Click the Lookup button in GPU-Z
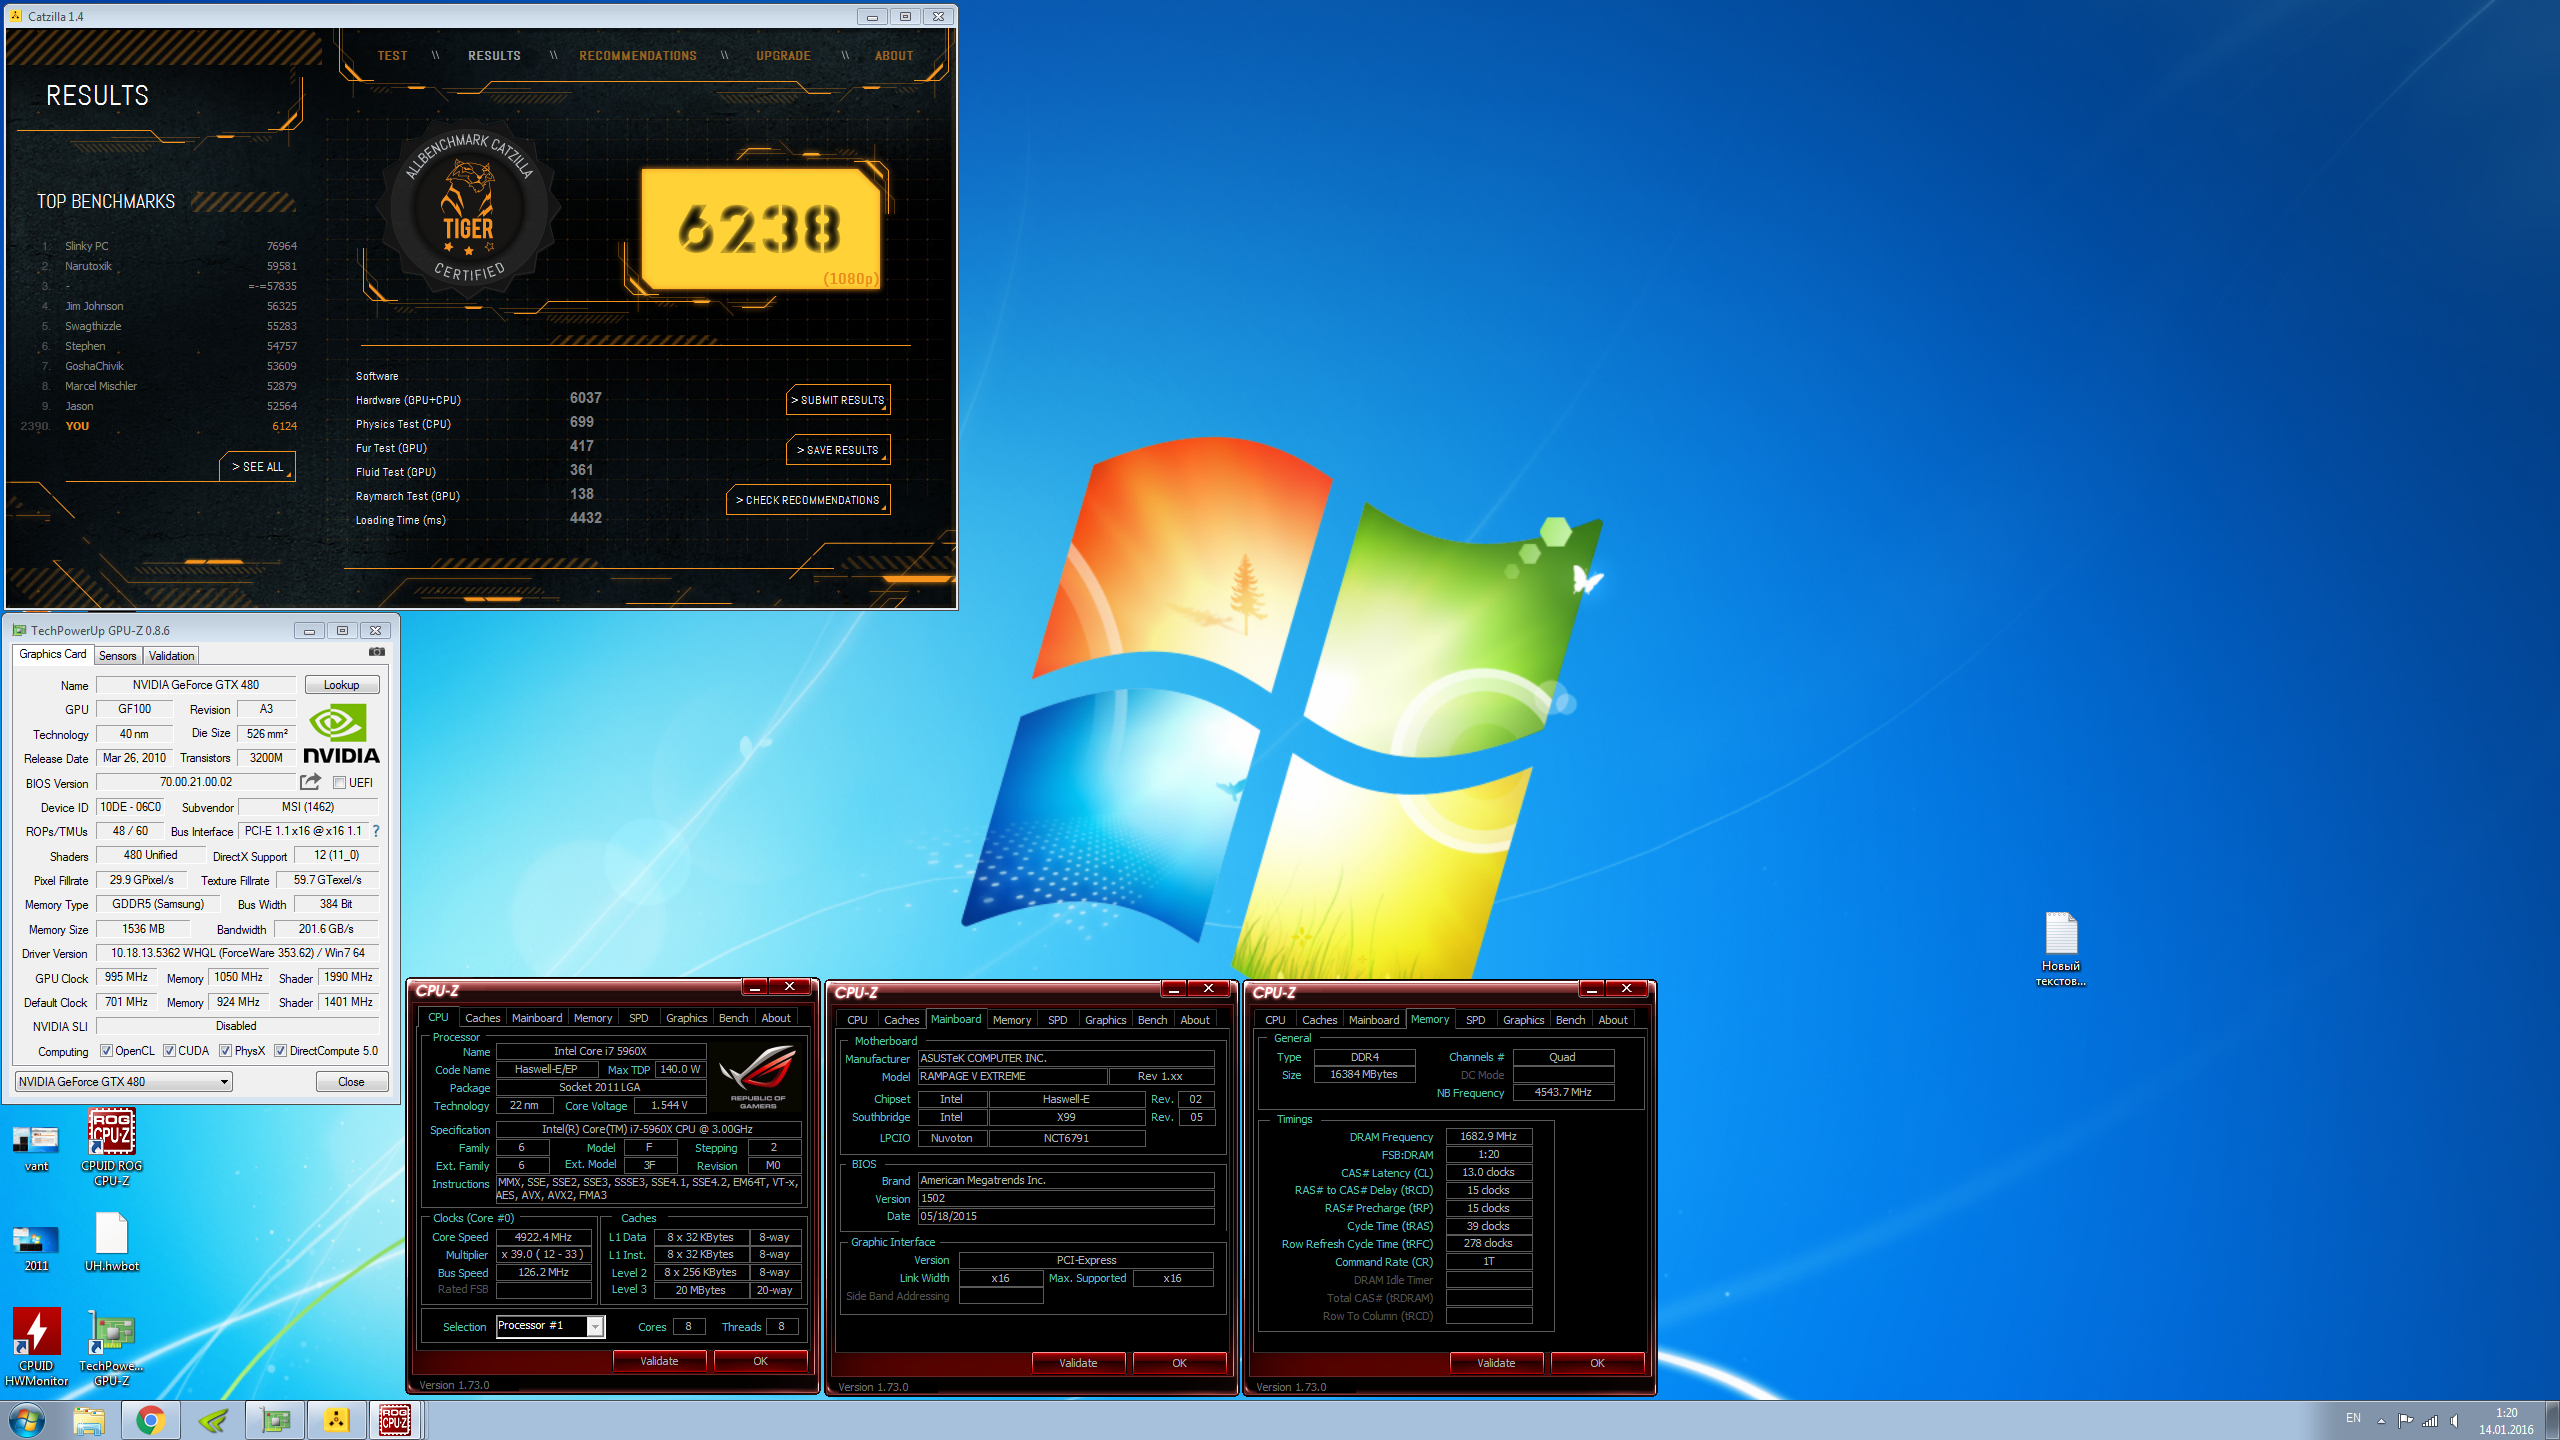The image size is (2560, 1440). (x=342, y=685)
